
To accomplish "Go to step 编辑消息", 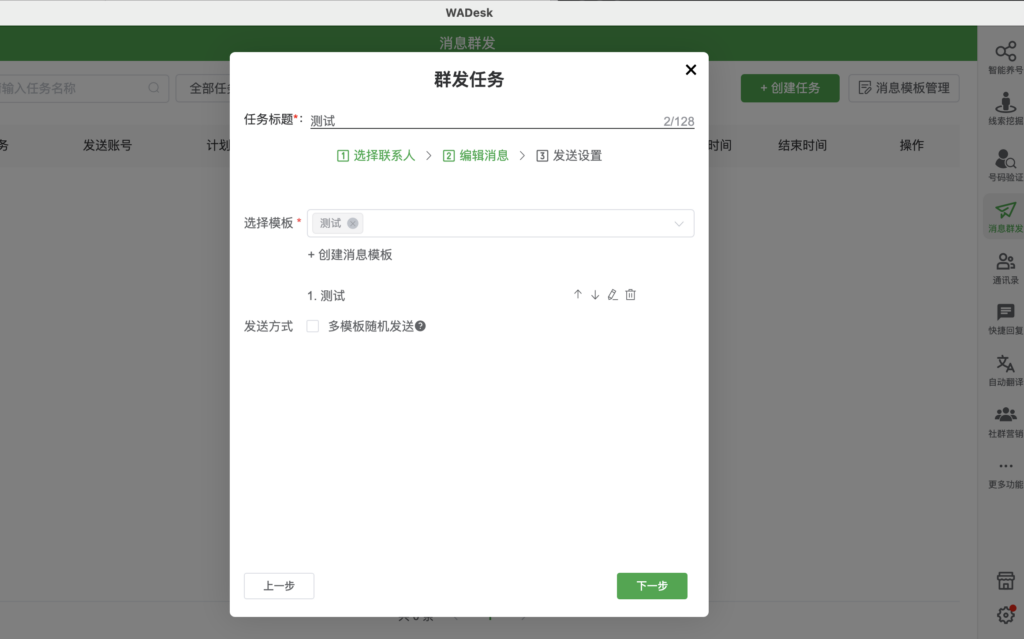I will point(475,156).
